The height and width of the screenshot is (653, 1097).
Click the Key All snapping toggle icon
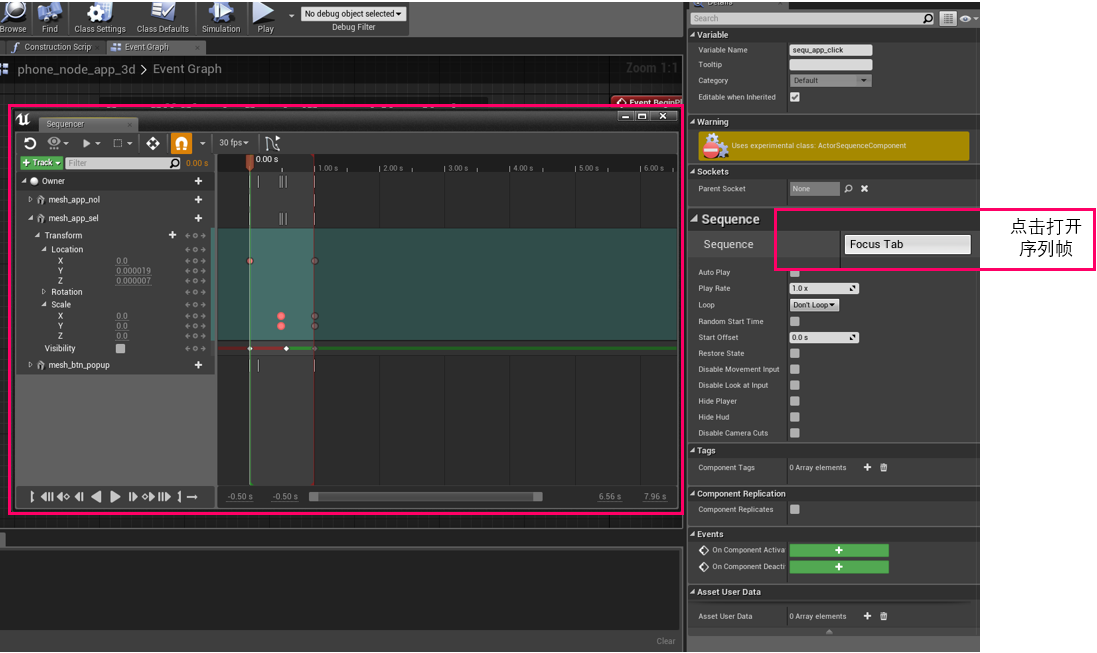(x=181, y=143)
